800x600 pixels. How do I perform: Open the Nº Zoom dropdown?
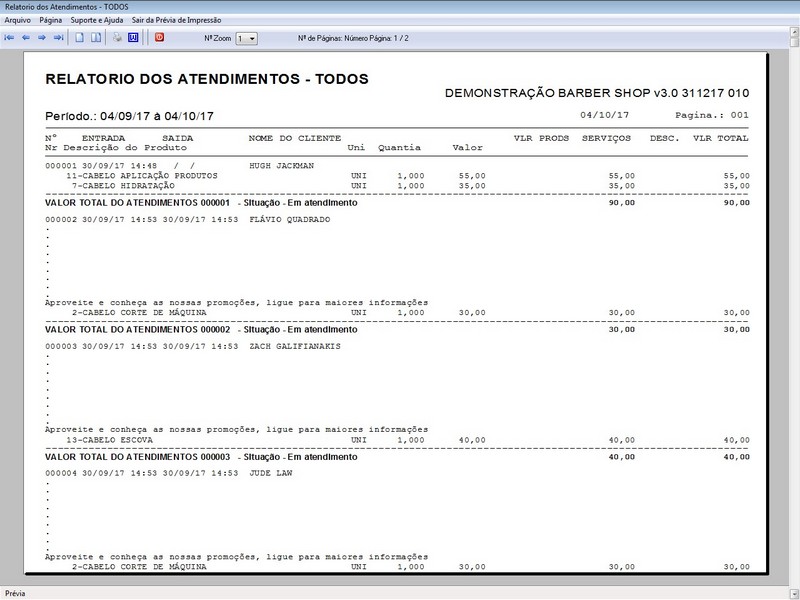pos(246,38)
